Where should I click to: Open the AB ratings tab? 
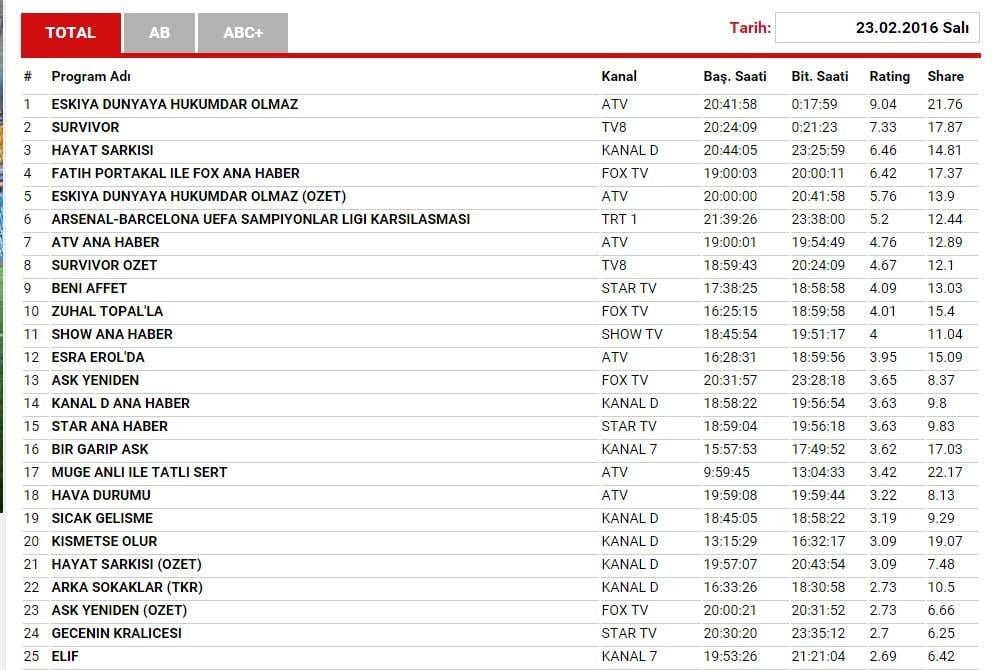(x=159, y=33)
